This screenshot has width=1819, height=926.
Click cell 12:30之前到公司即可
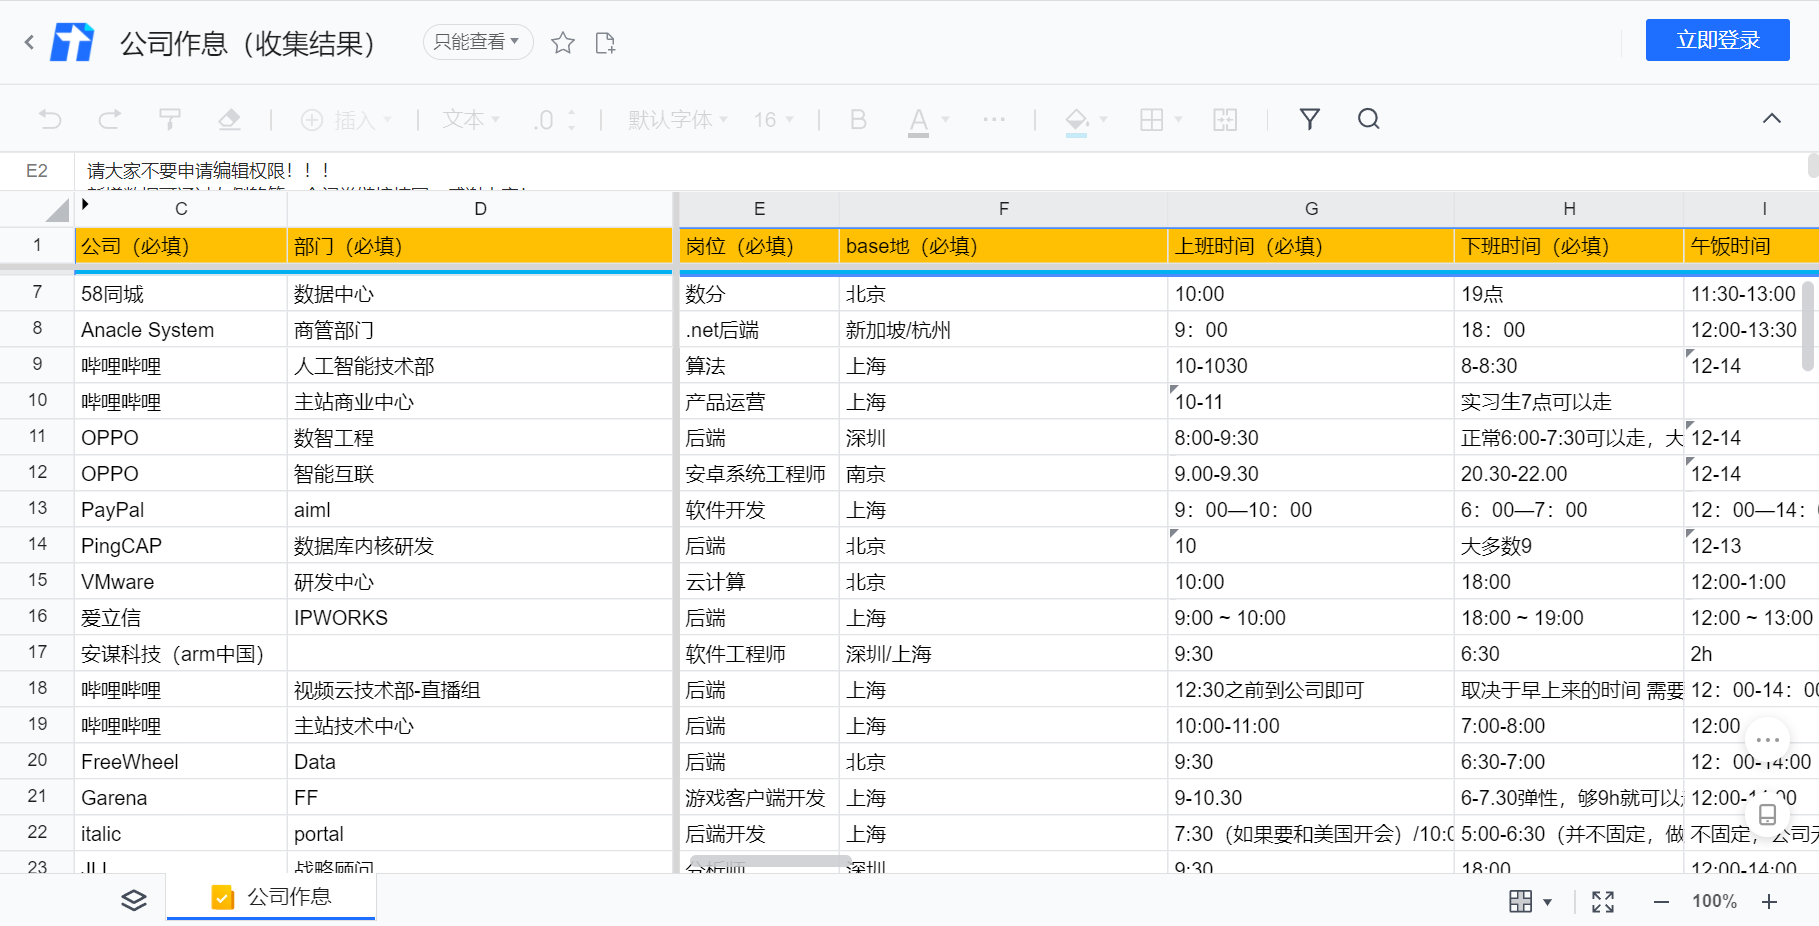click(1311, 690)
